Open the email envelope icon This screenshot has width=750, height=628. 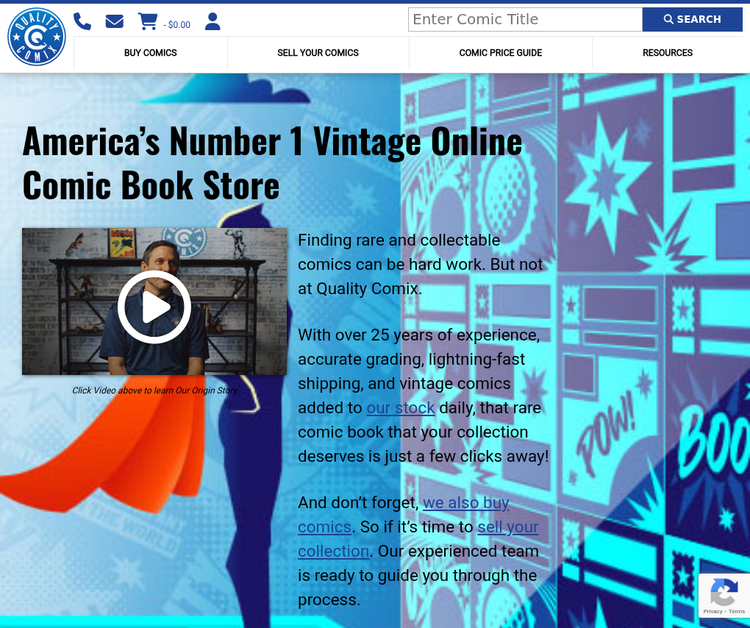pyautogui.click(x=114, y=22)
